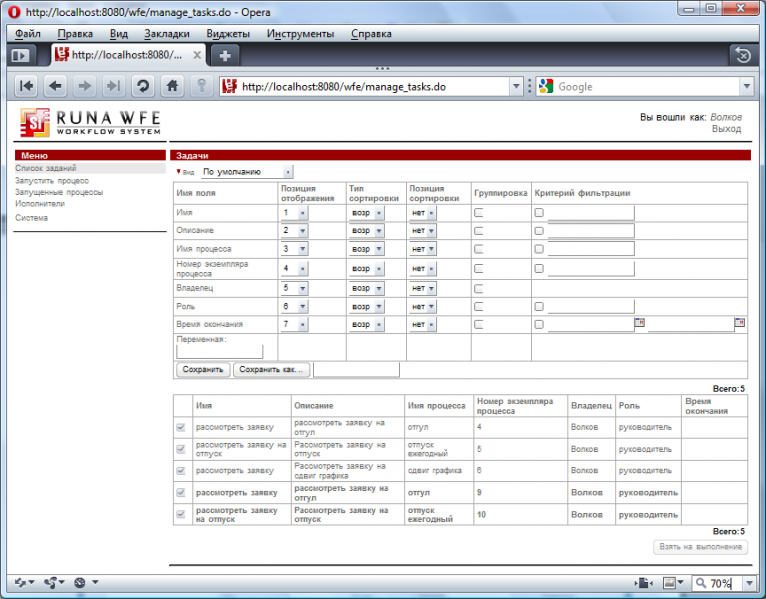766x599 pixels.
Task: Click the Wand password key icon
Action: click(x=201, y=86)
